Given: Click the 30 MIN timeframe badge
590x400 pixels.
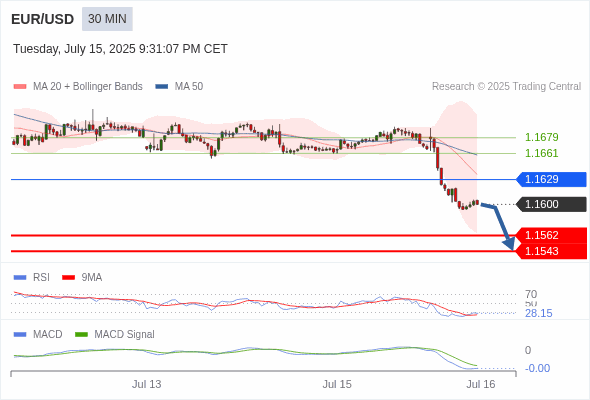Looking at the screenshot, I should point(107,19).
